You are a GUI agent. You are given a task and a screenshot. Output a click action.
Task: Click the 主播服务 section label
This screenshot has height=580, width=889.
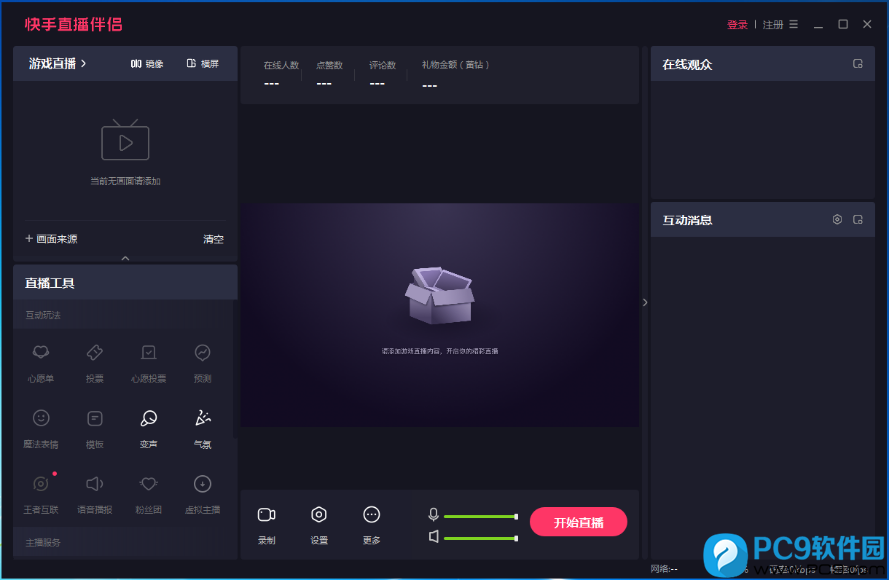point(43,543)
